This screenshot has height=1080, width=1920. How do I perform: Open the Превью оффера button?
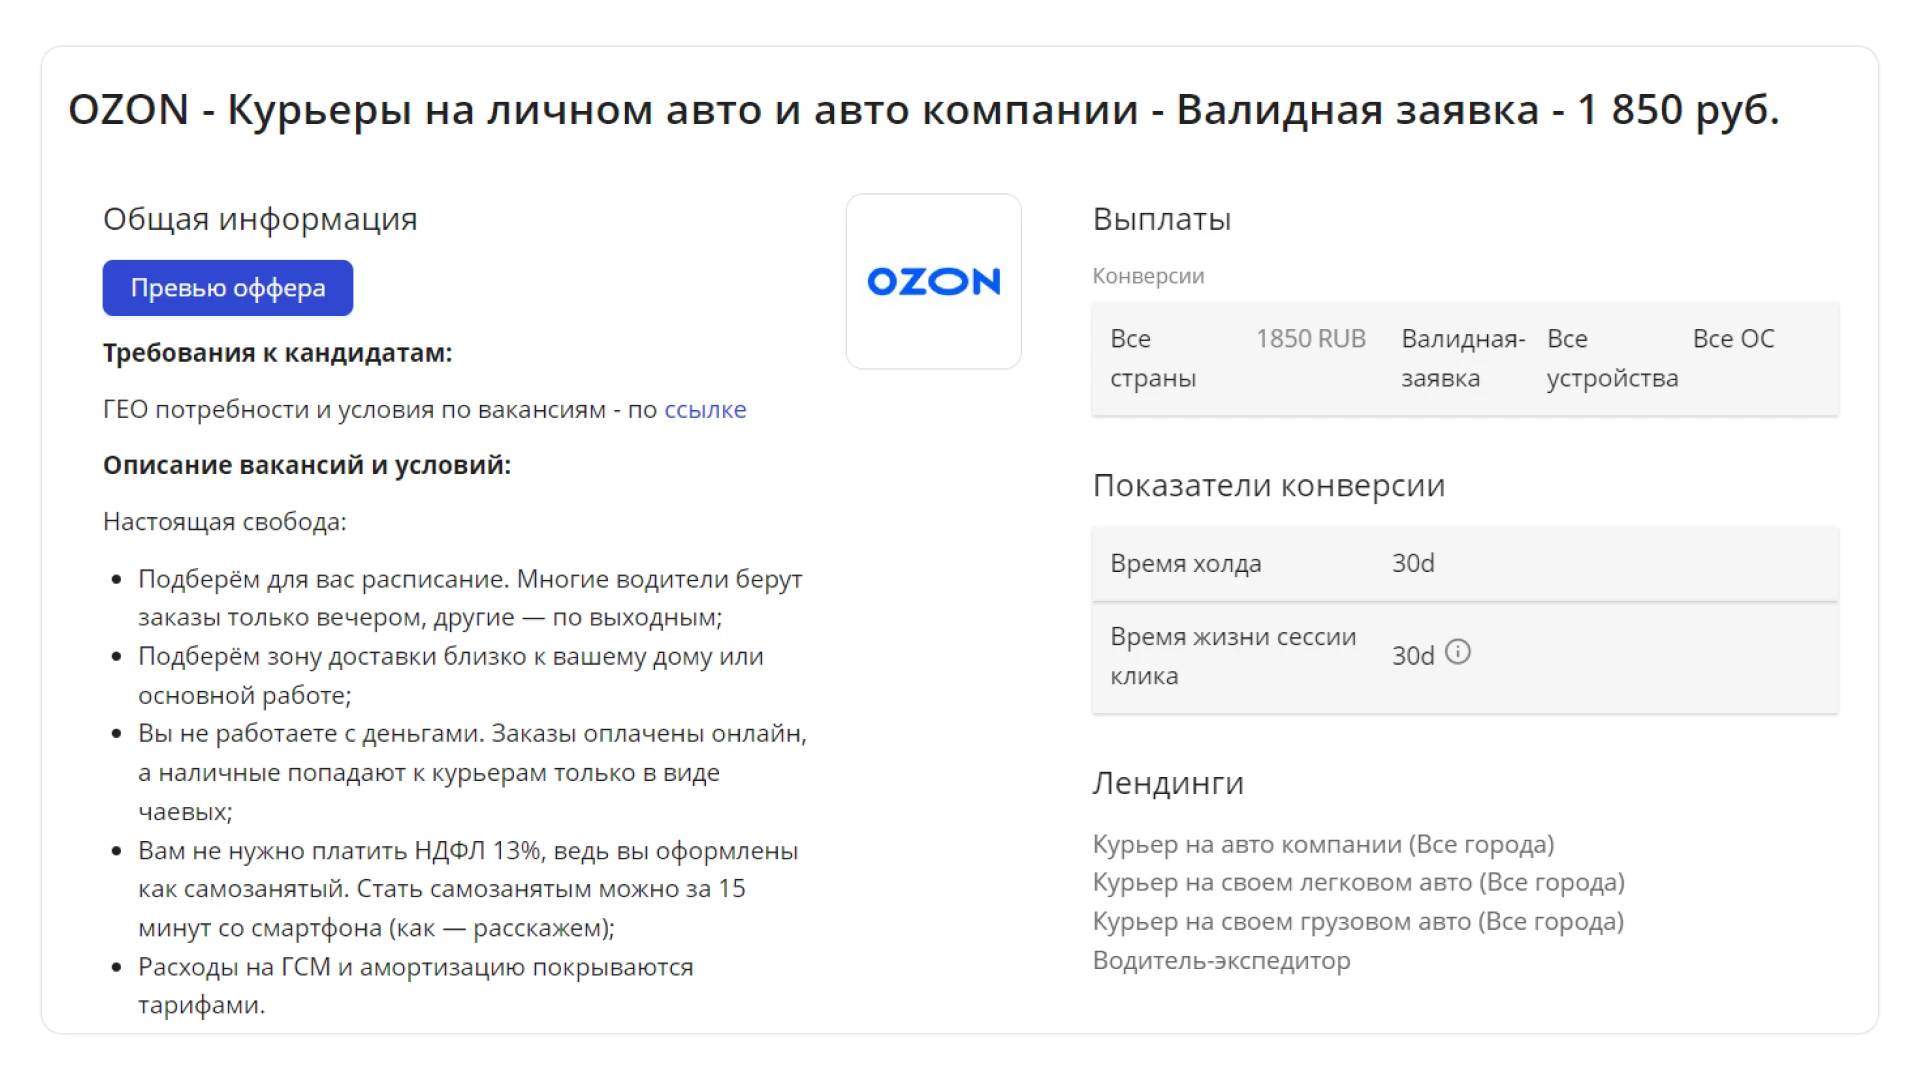coord(228,288)
